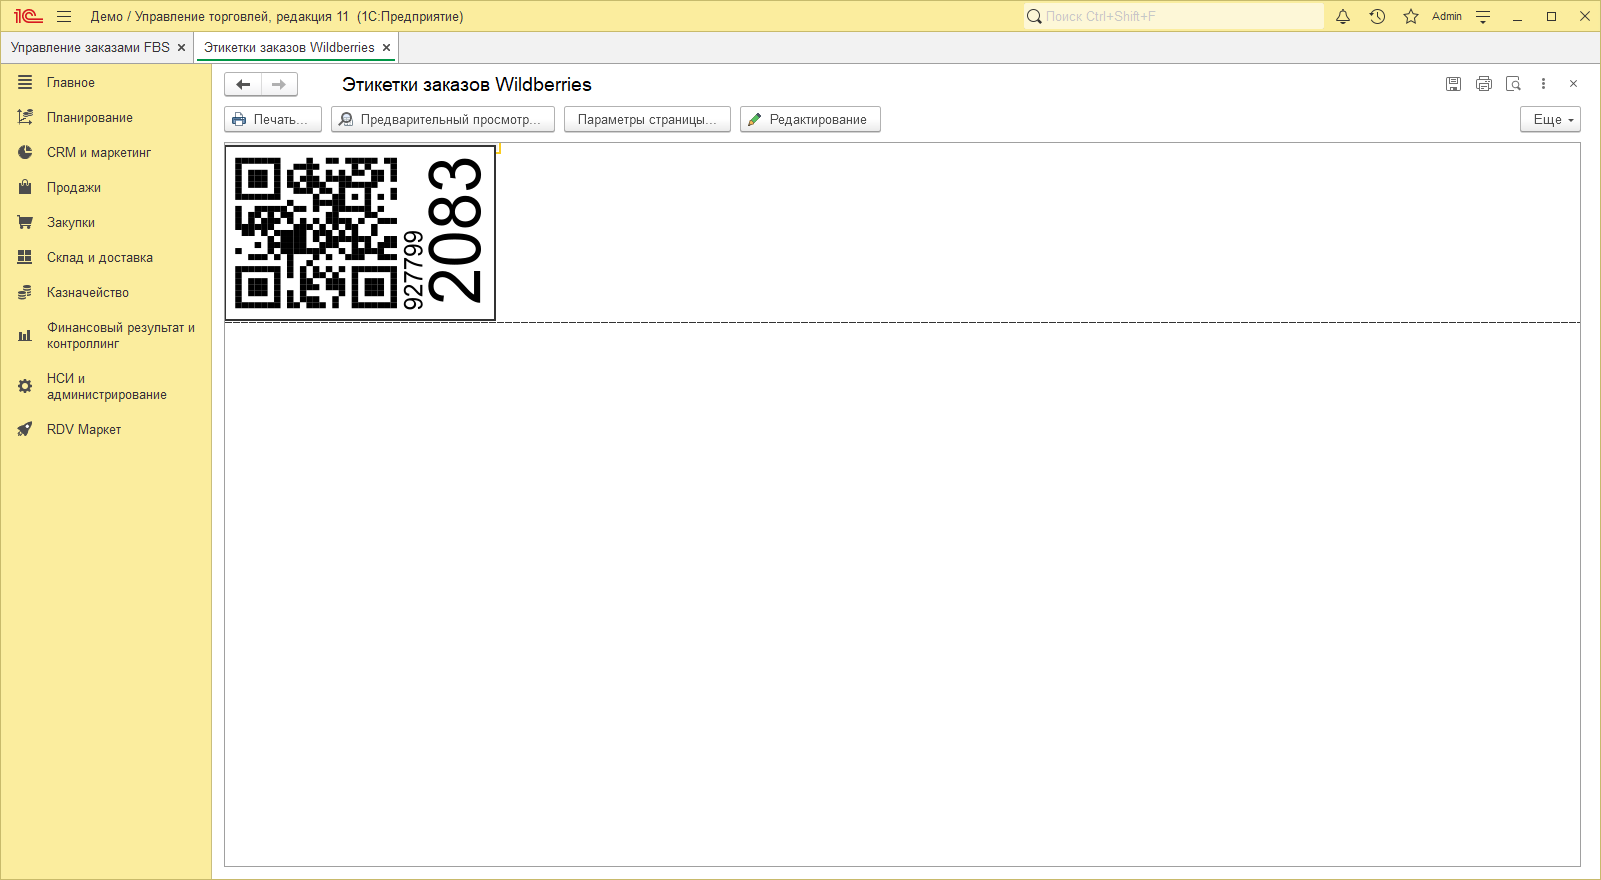Navigate back with the left arrow
Viewport: 1601px width, 880px height.
point(243,84)
